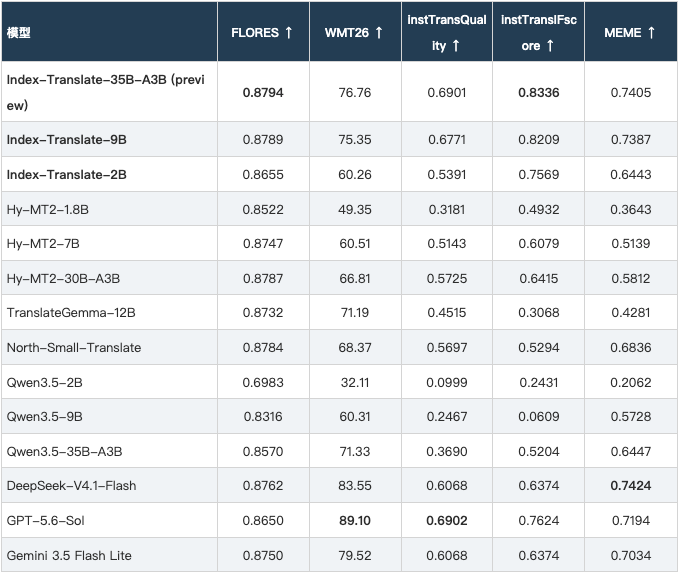
Task: Click bold WMT26 value 89.10
Action: (355, 520)
